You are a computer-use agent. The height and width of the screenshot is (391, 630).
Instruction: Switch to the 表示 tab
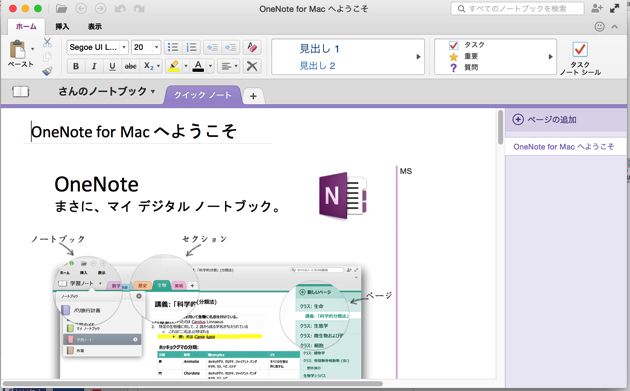pyautogui.click(x=95, y=27)
